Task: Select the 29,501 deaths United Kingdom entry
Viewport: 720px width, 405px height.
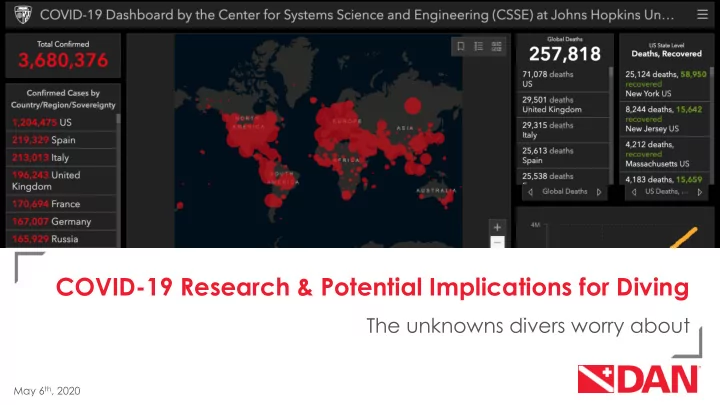Action: 564,105
